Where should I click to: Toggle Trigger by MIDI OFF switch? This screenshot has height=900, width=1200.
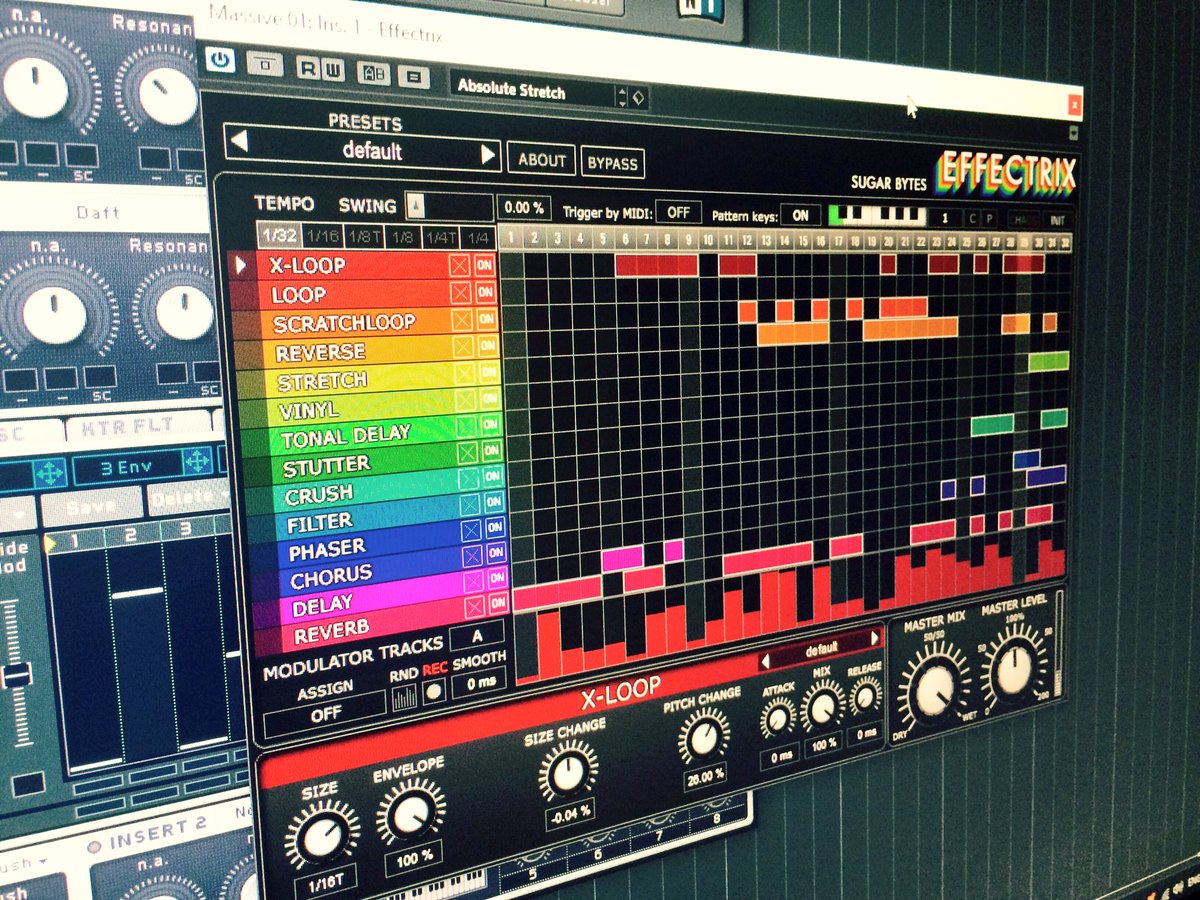tap(678, 212)
